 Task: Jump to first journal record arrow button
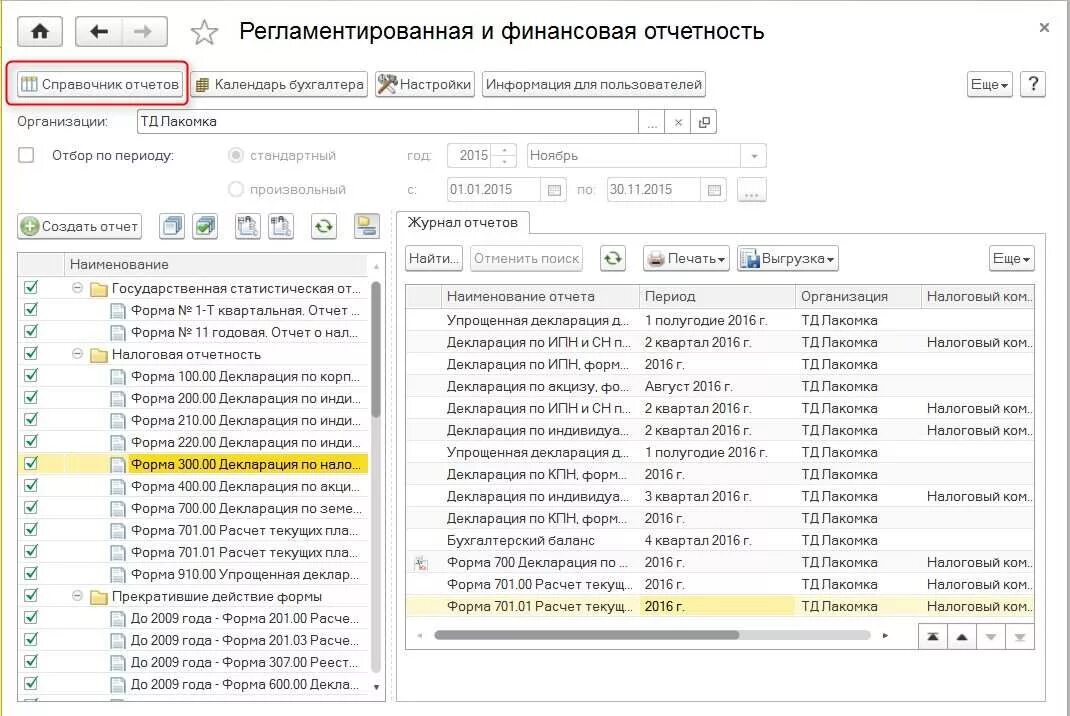pyautogui.click(x=933, y=637)
